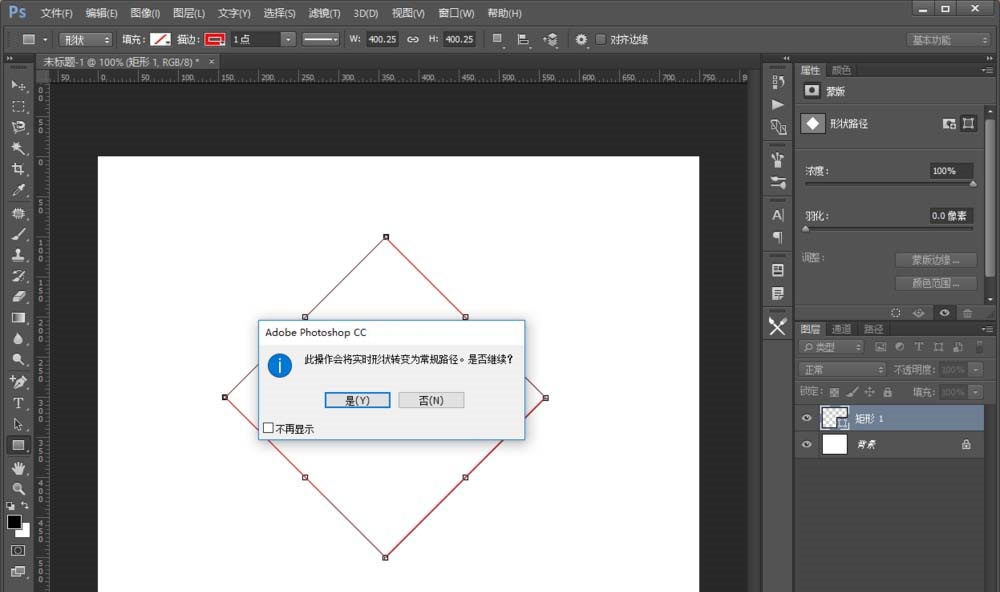1000x592 pixels.
Task: Click the 蒙版边缘 button in Properties
Action: coord(935,258)
